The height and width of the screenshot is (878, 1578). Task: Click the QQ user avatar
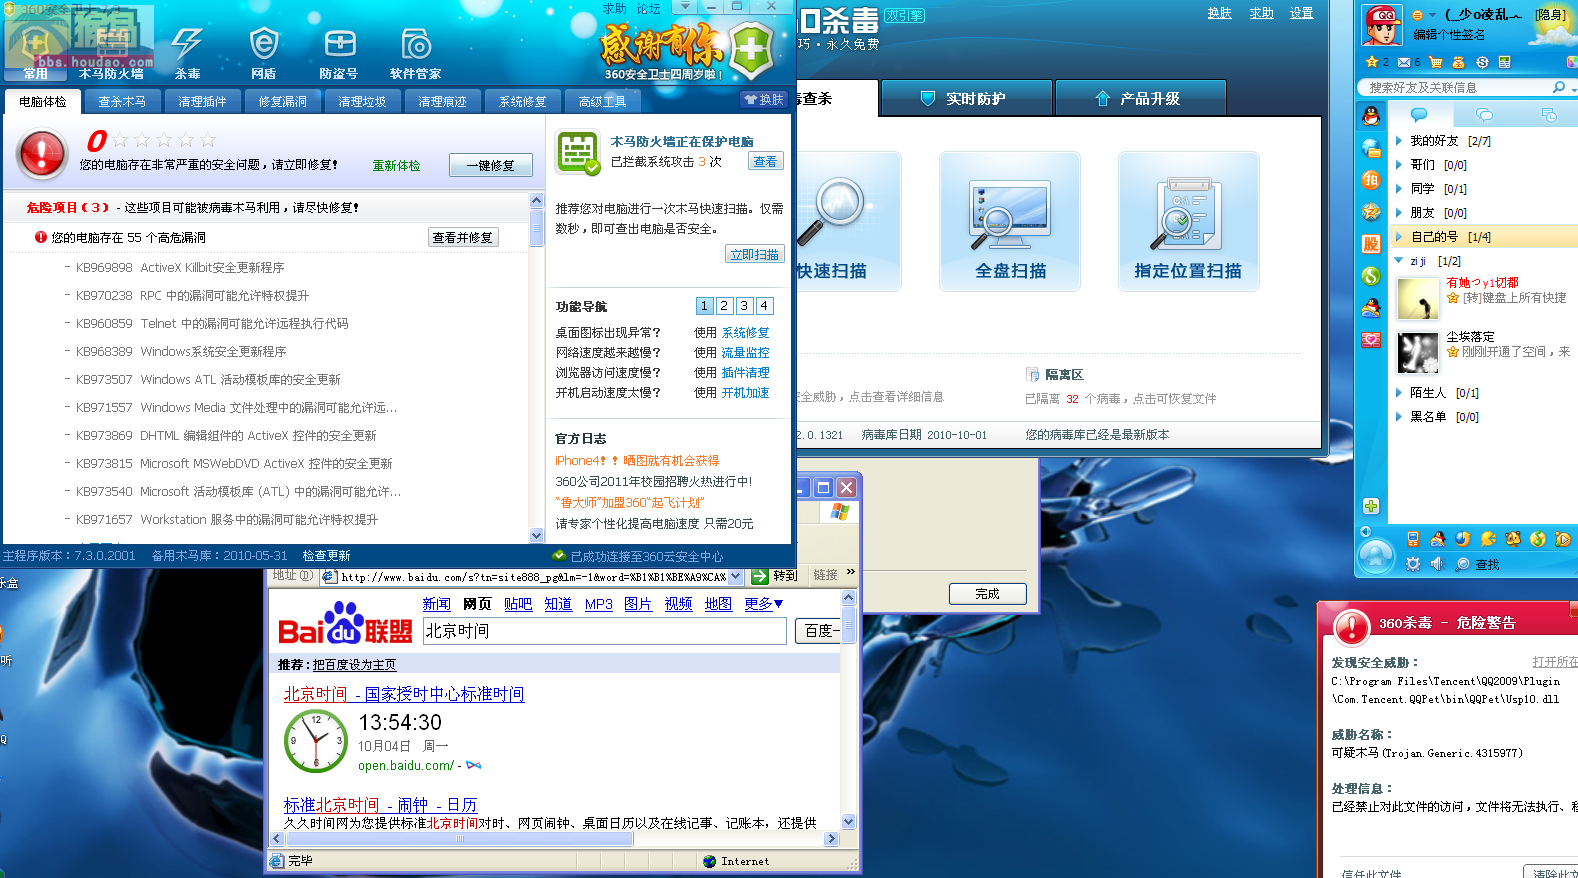click(1382, 25)
